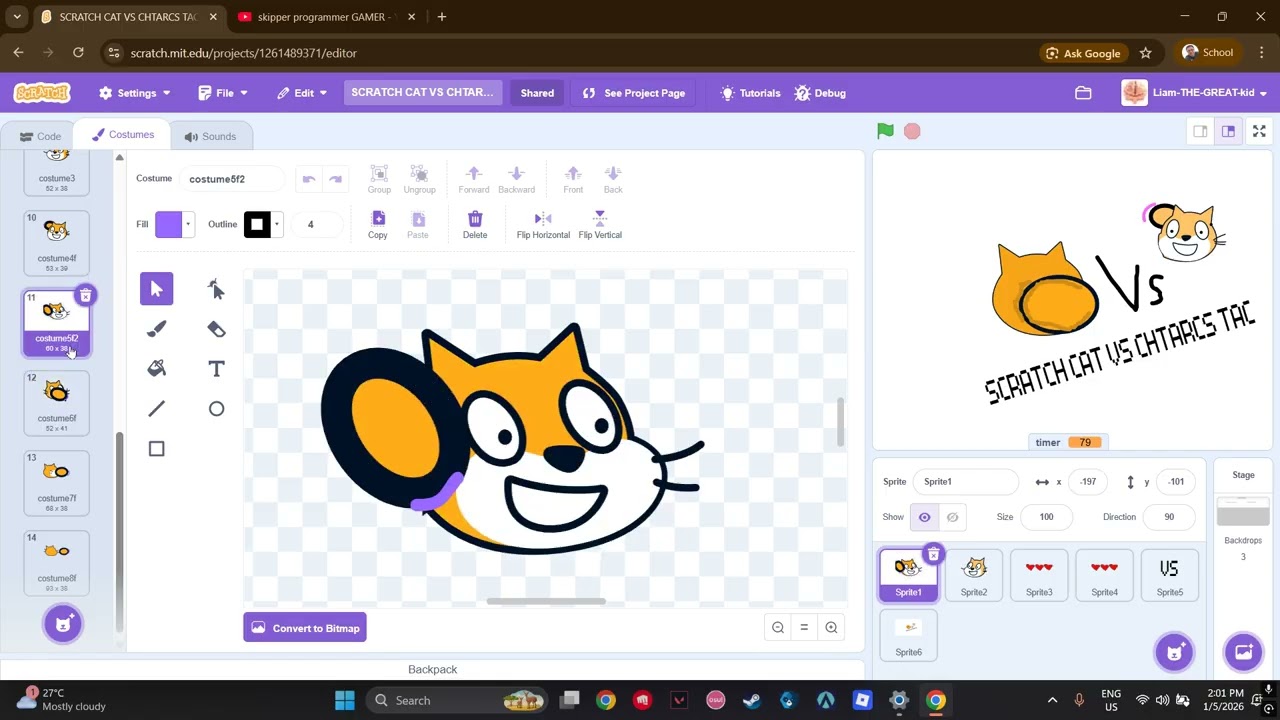Click the Shared button
1280x720 pixels.
pos(537,93)
